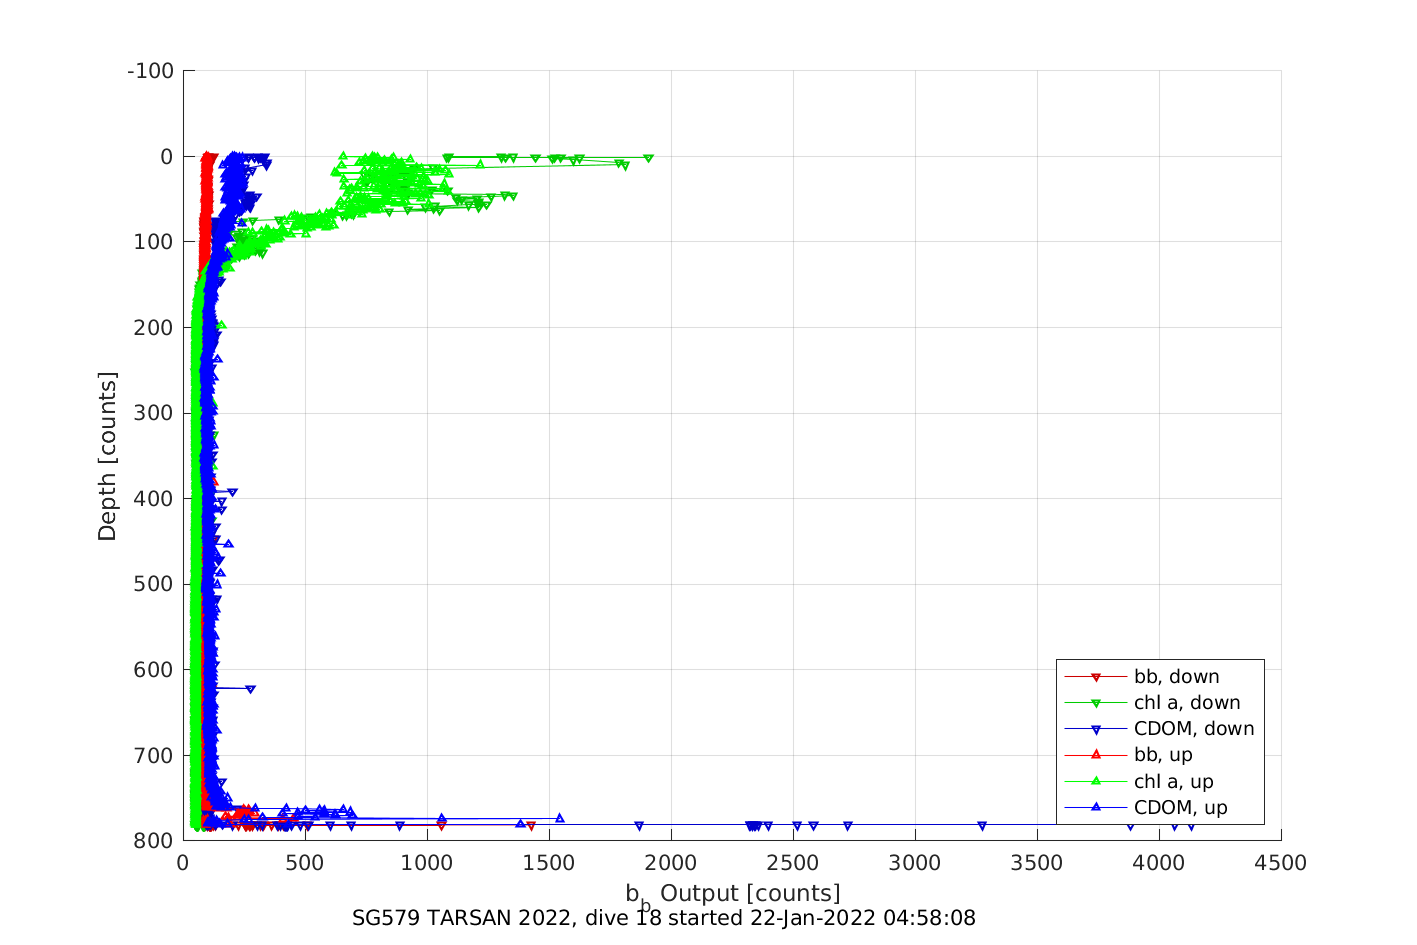
Task: Click the CDOM down outlier marker near depth 620
Action: (250, 689)
